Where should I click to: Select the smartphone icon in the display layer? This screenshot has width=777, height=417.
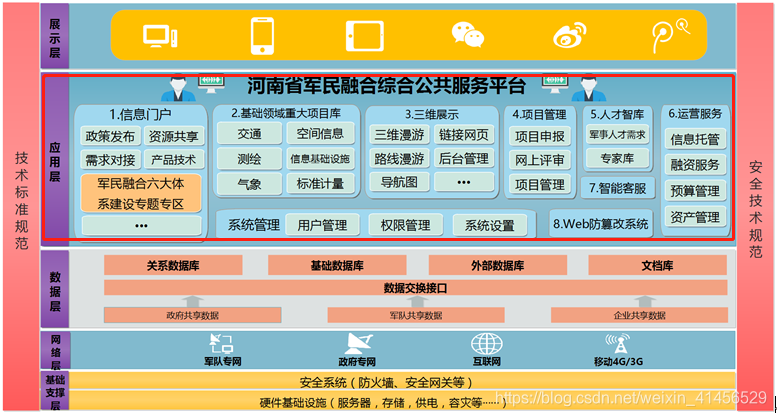[x=262, y=36]
